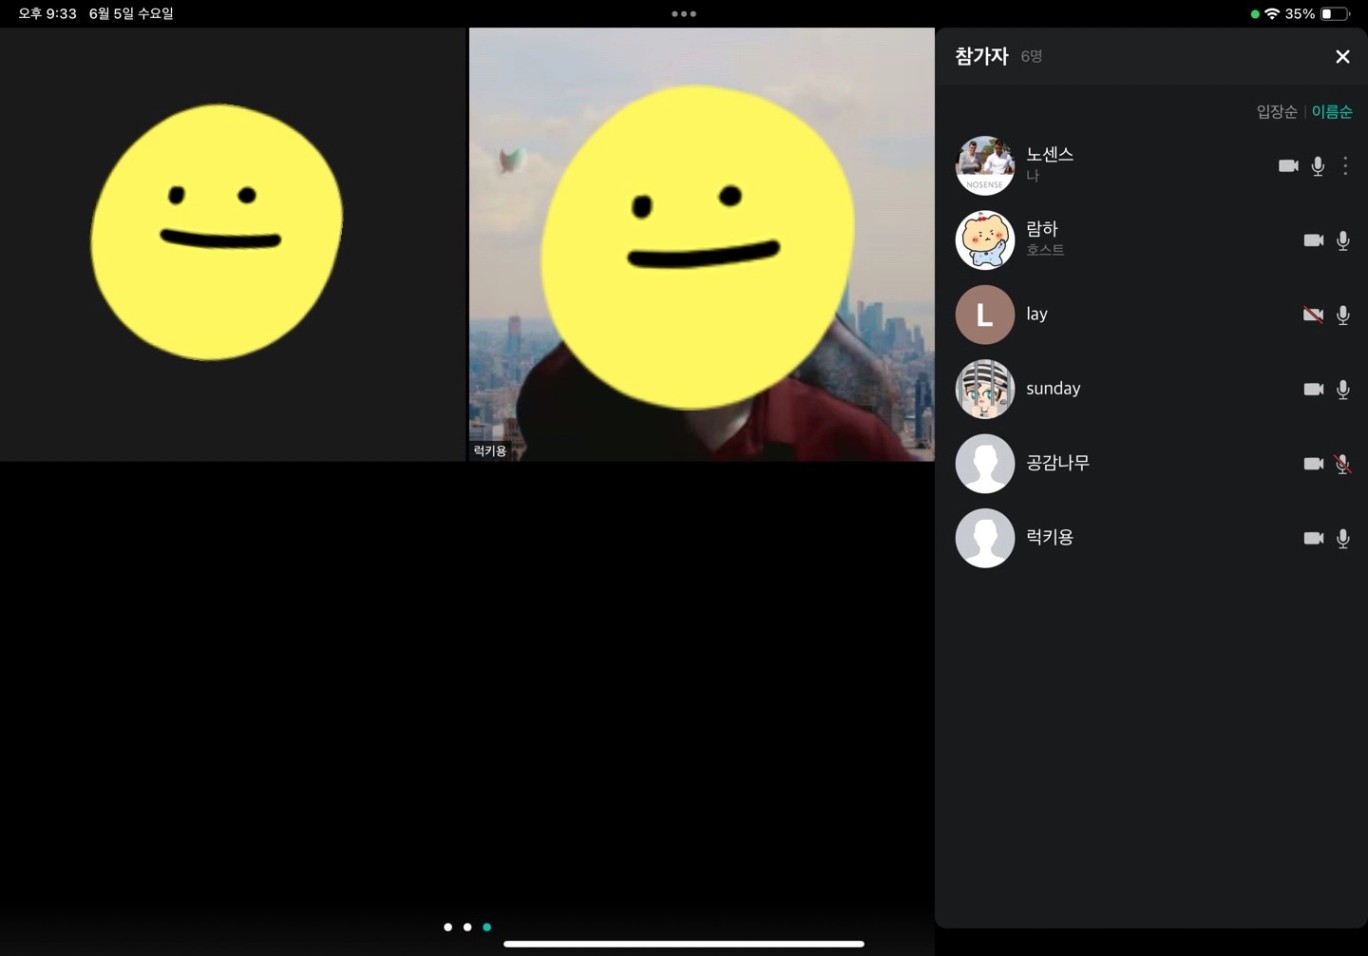Click disabled camera icon for lay
The image size is (1368, 956).
pos(1313,315)
